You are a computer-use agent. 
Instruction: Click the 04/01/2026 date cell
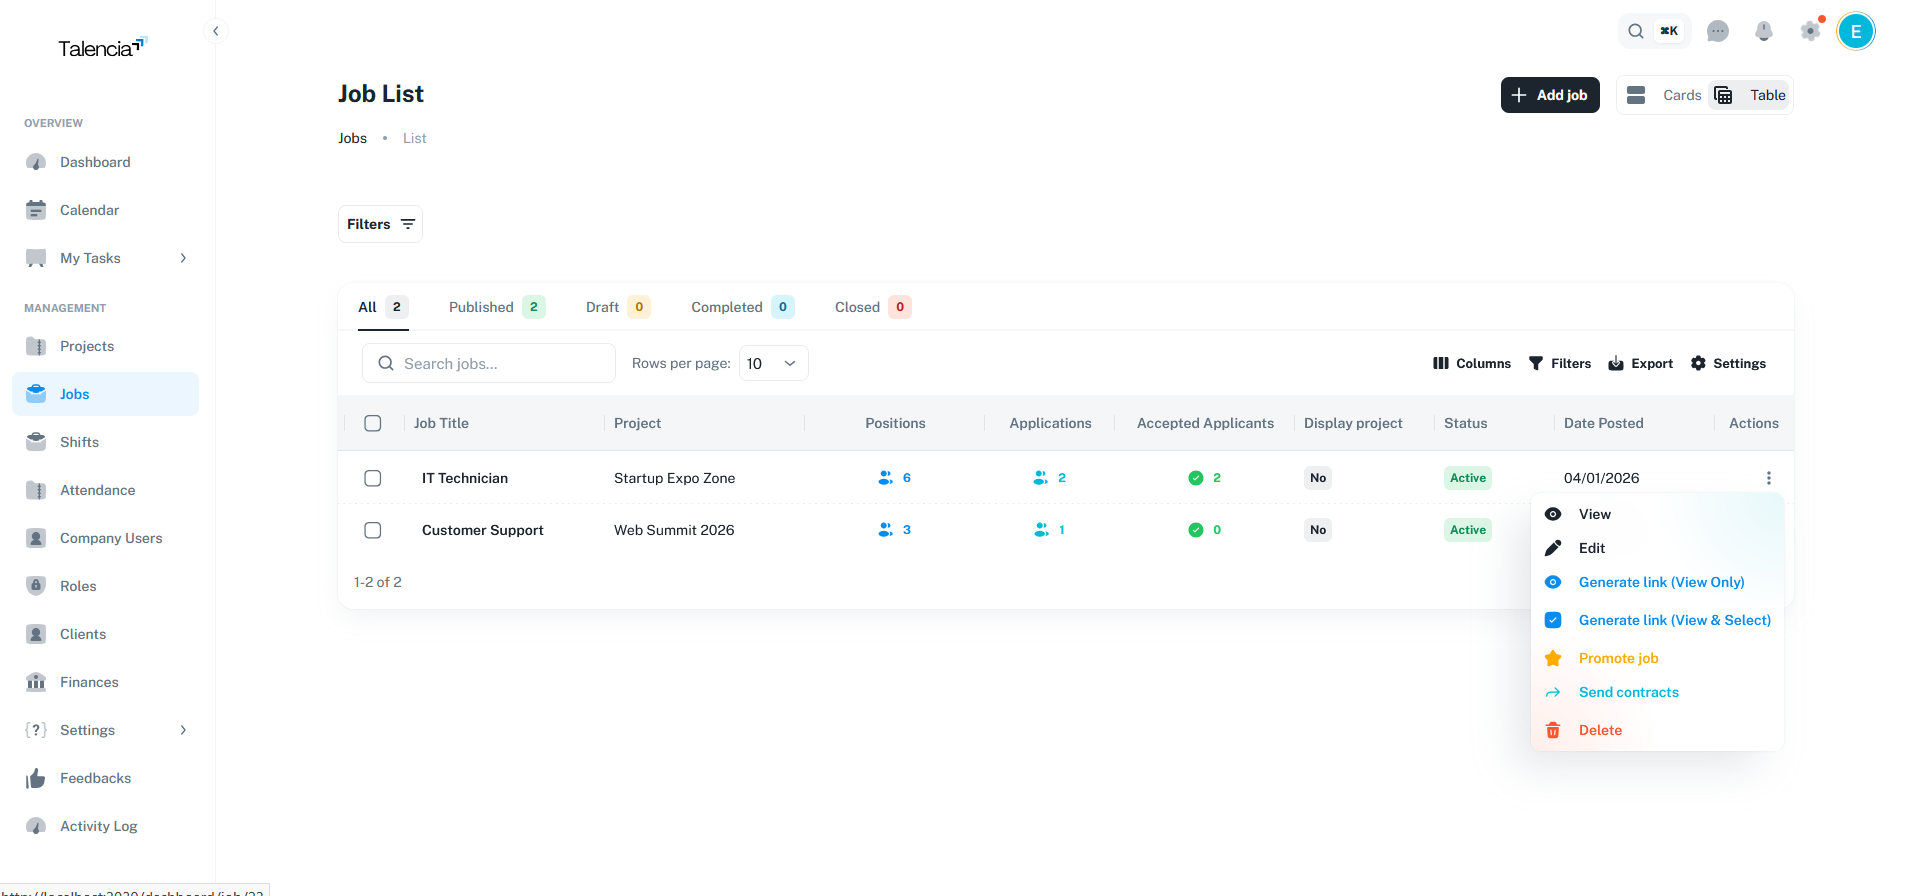pos(1601,478)
